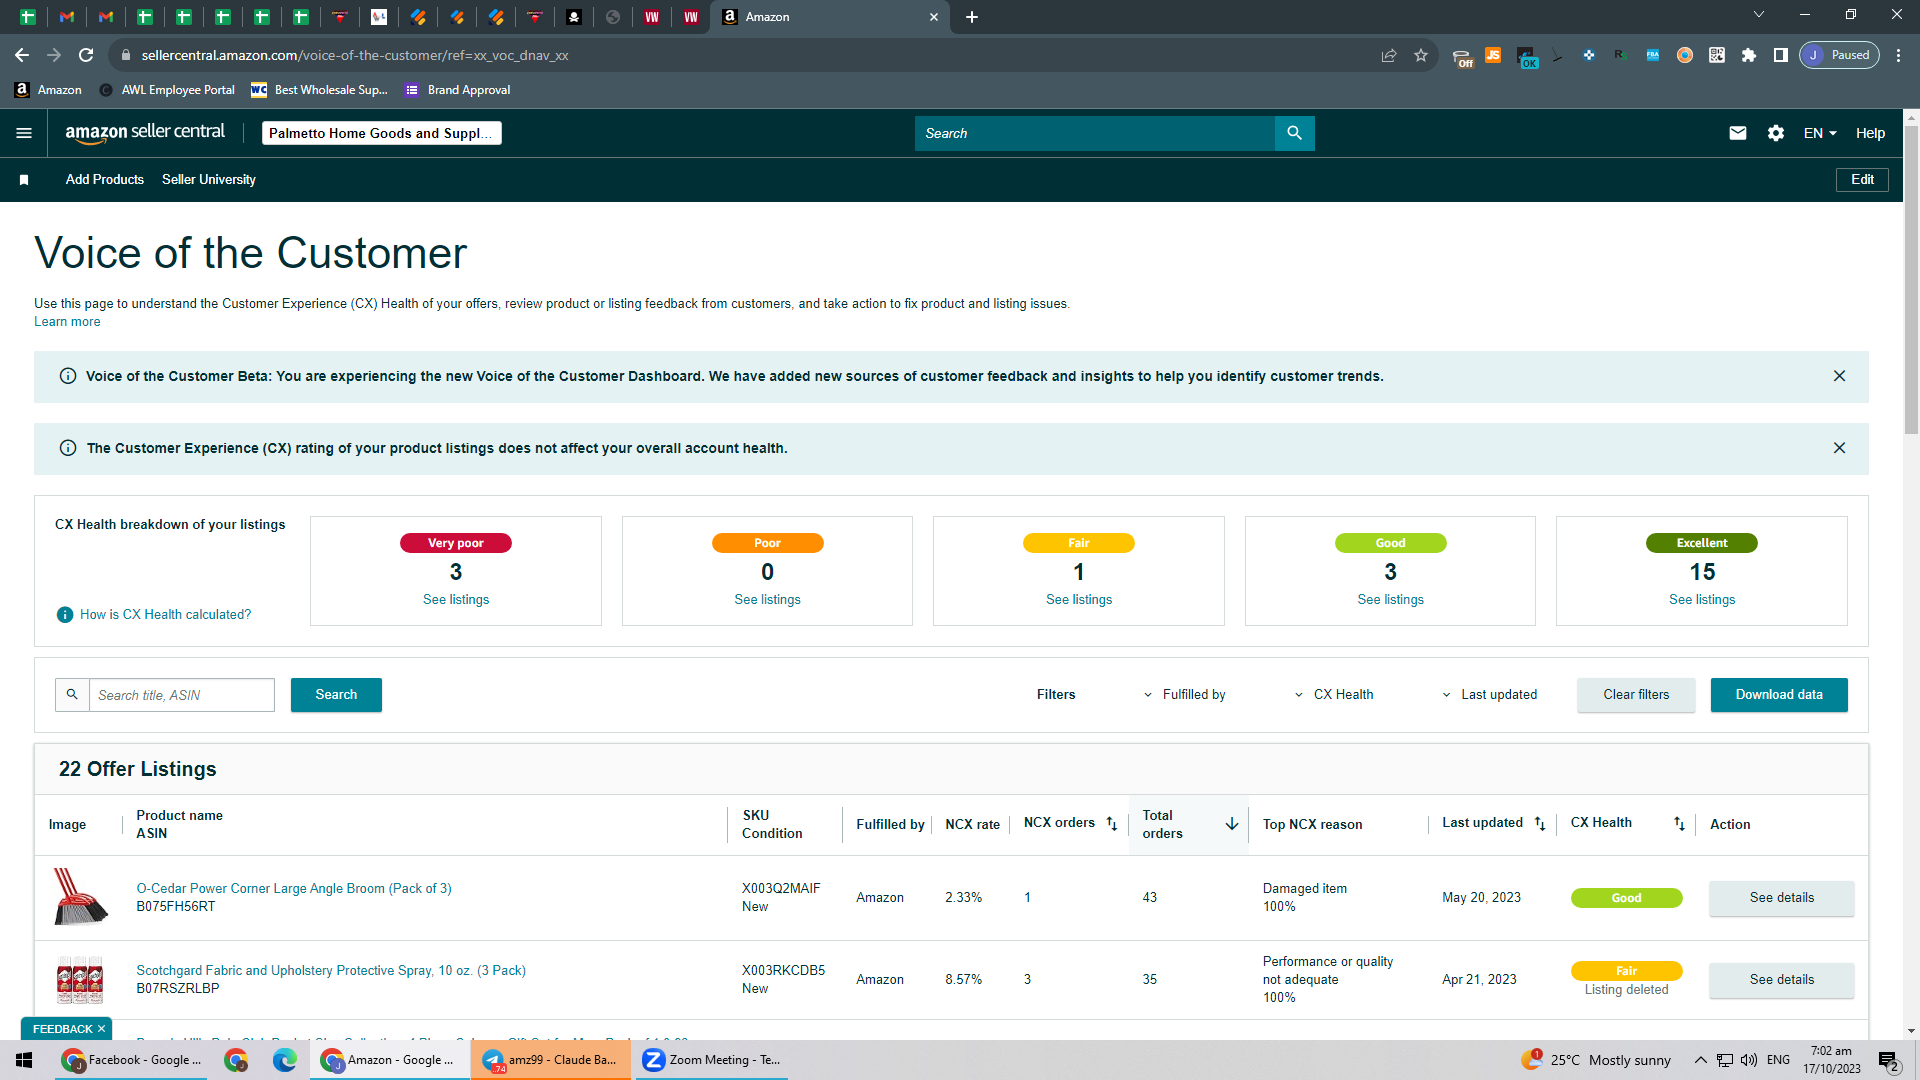Click the Scotchgard spray product thumbnail

click(x=80, y=980)
